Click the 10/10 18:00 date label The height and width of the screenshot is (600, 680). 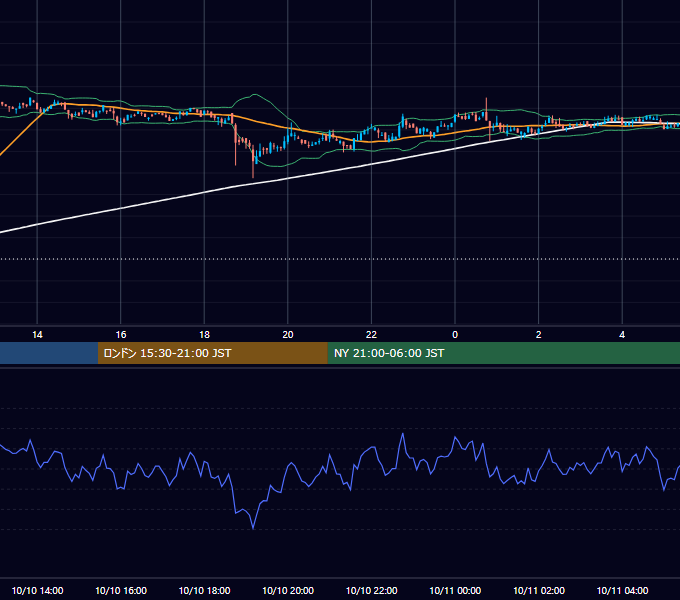point(204,590)
